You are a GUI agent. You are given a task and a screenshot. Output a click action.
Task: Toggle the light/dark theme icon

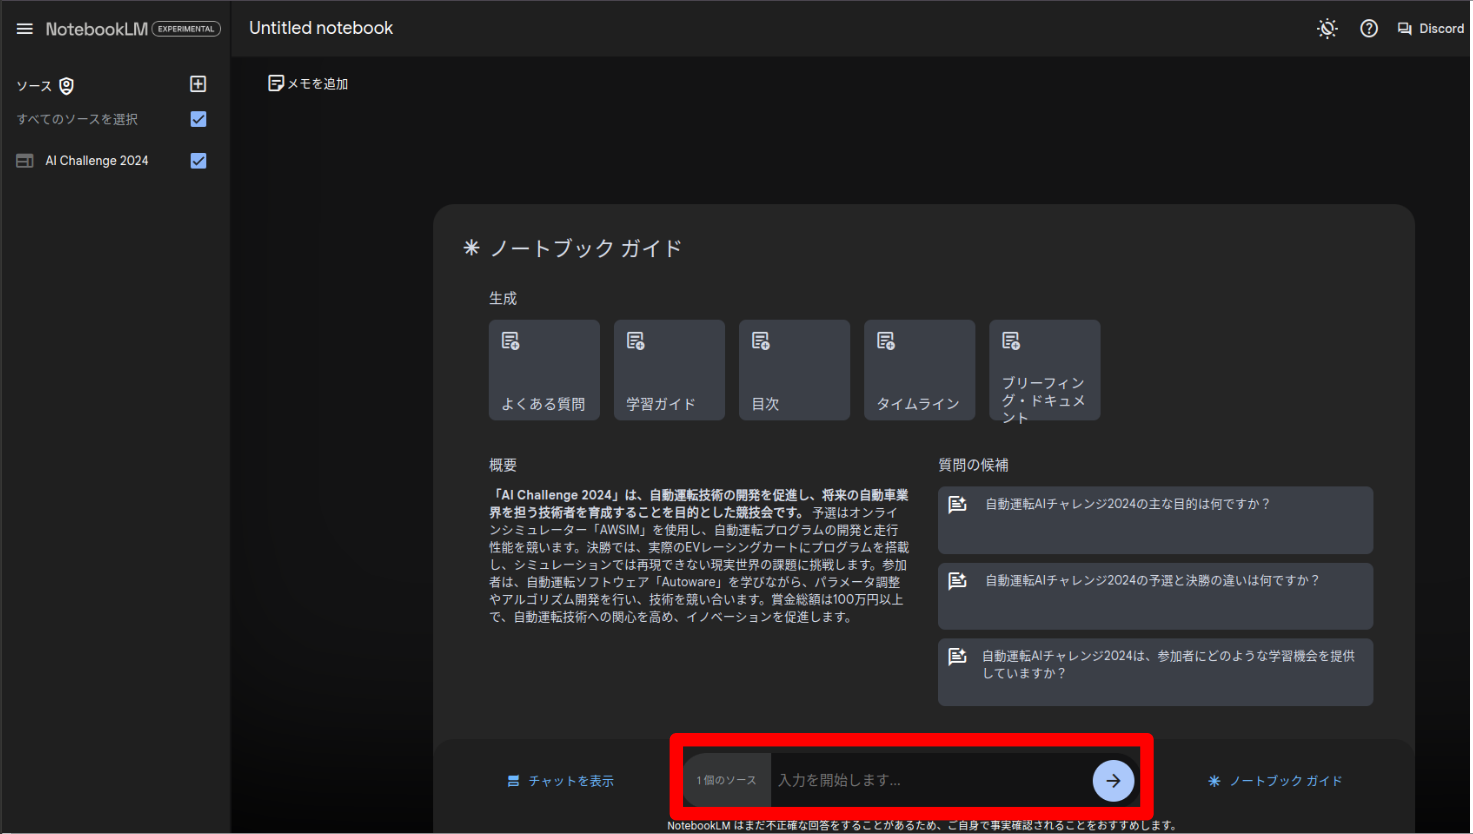1327,29
